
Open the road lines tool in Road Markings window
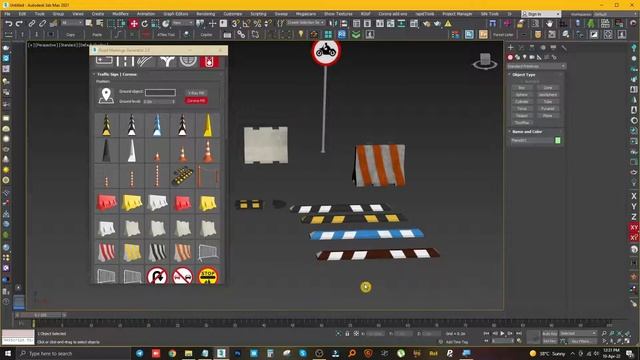pos(125,62)
